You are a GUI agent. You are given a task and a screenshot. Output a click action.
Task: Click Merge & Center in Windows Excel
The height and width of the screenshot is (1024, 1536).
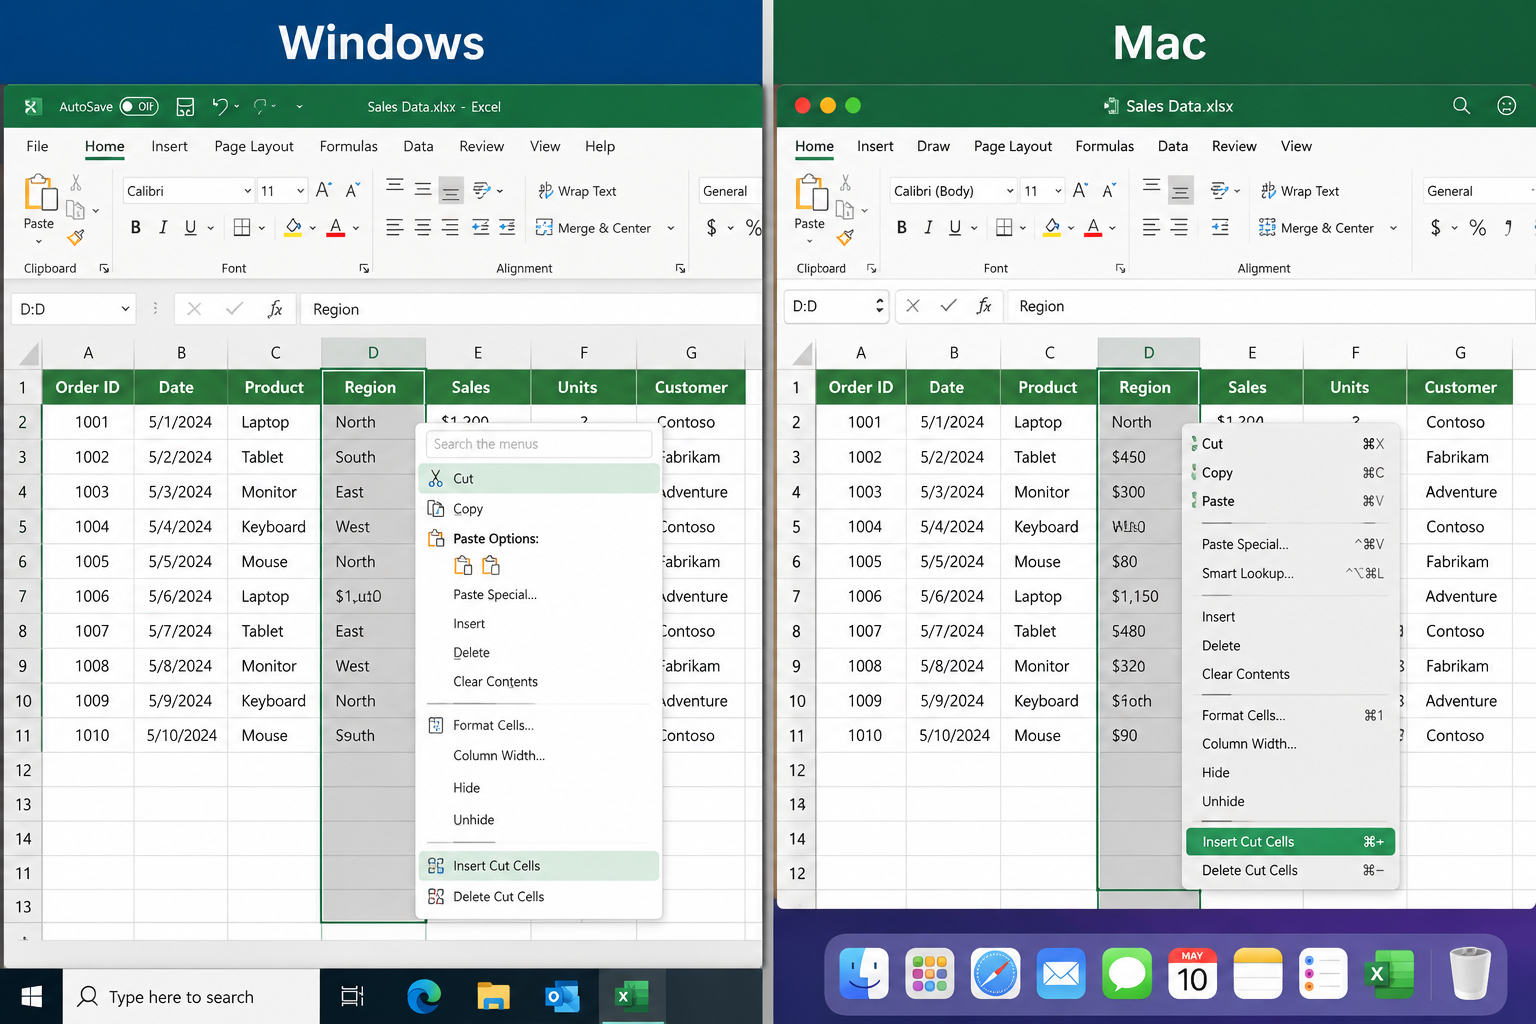[x=594, y=228]
